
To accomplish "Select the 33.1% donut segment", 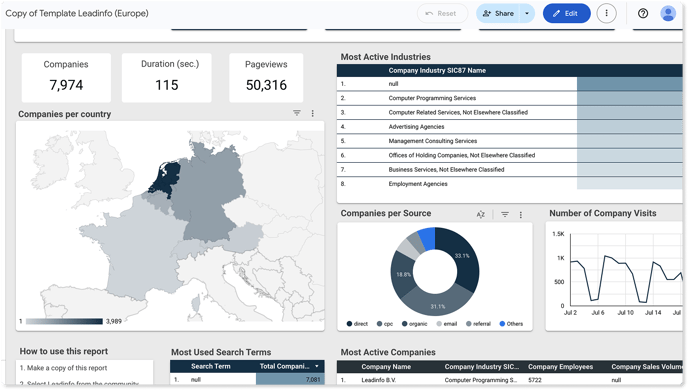I will click(x=463, y=257).
